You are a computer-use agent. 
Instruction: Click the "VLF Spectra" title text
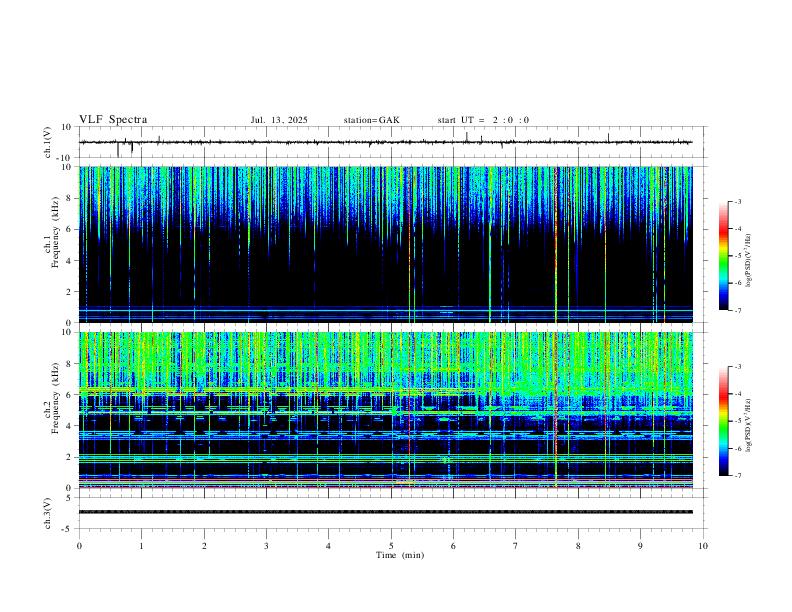(x=113, y=120)
